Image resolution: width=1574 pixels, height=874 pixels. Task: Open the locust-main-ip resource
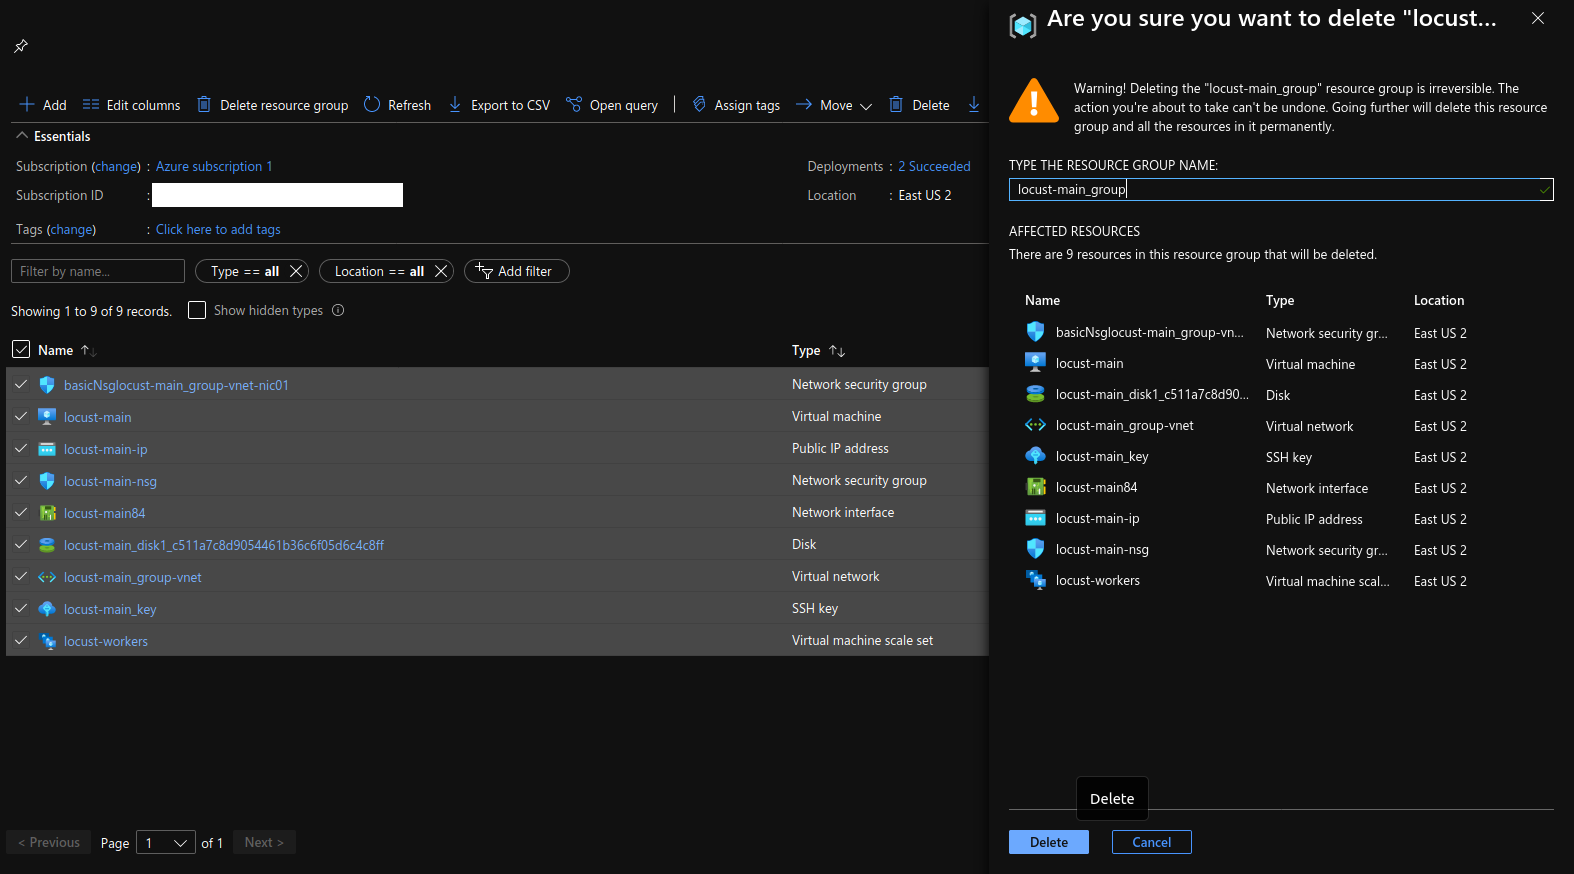(106, 449)
